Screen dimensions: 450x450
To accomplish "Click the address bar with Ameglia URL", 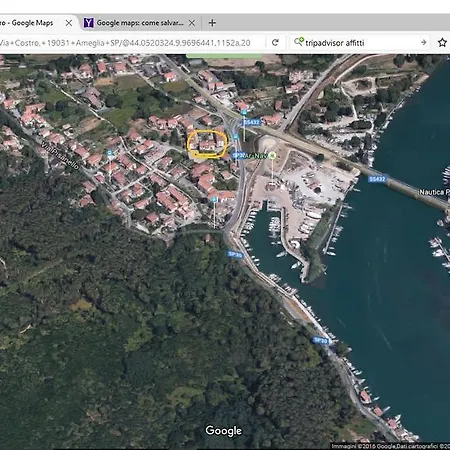I will [132, 43].
